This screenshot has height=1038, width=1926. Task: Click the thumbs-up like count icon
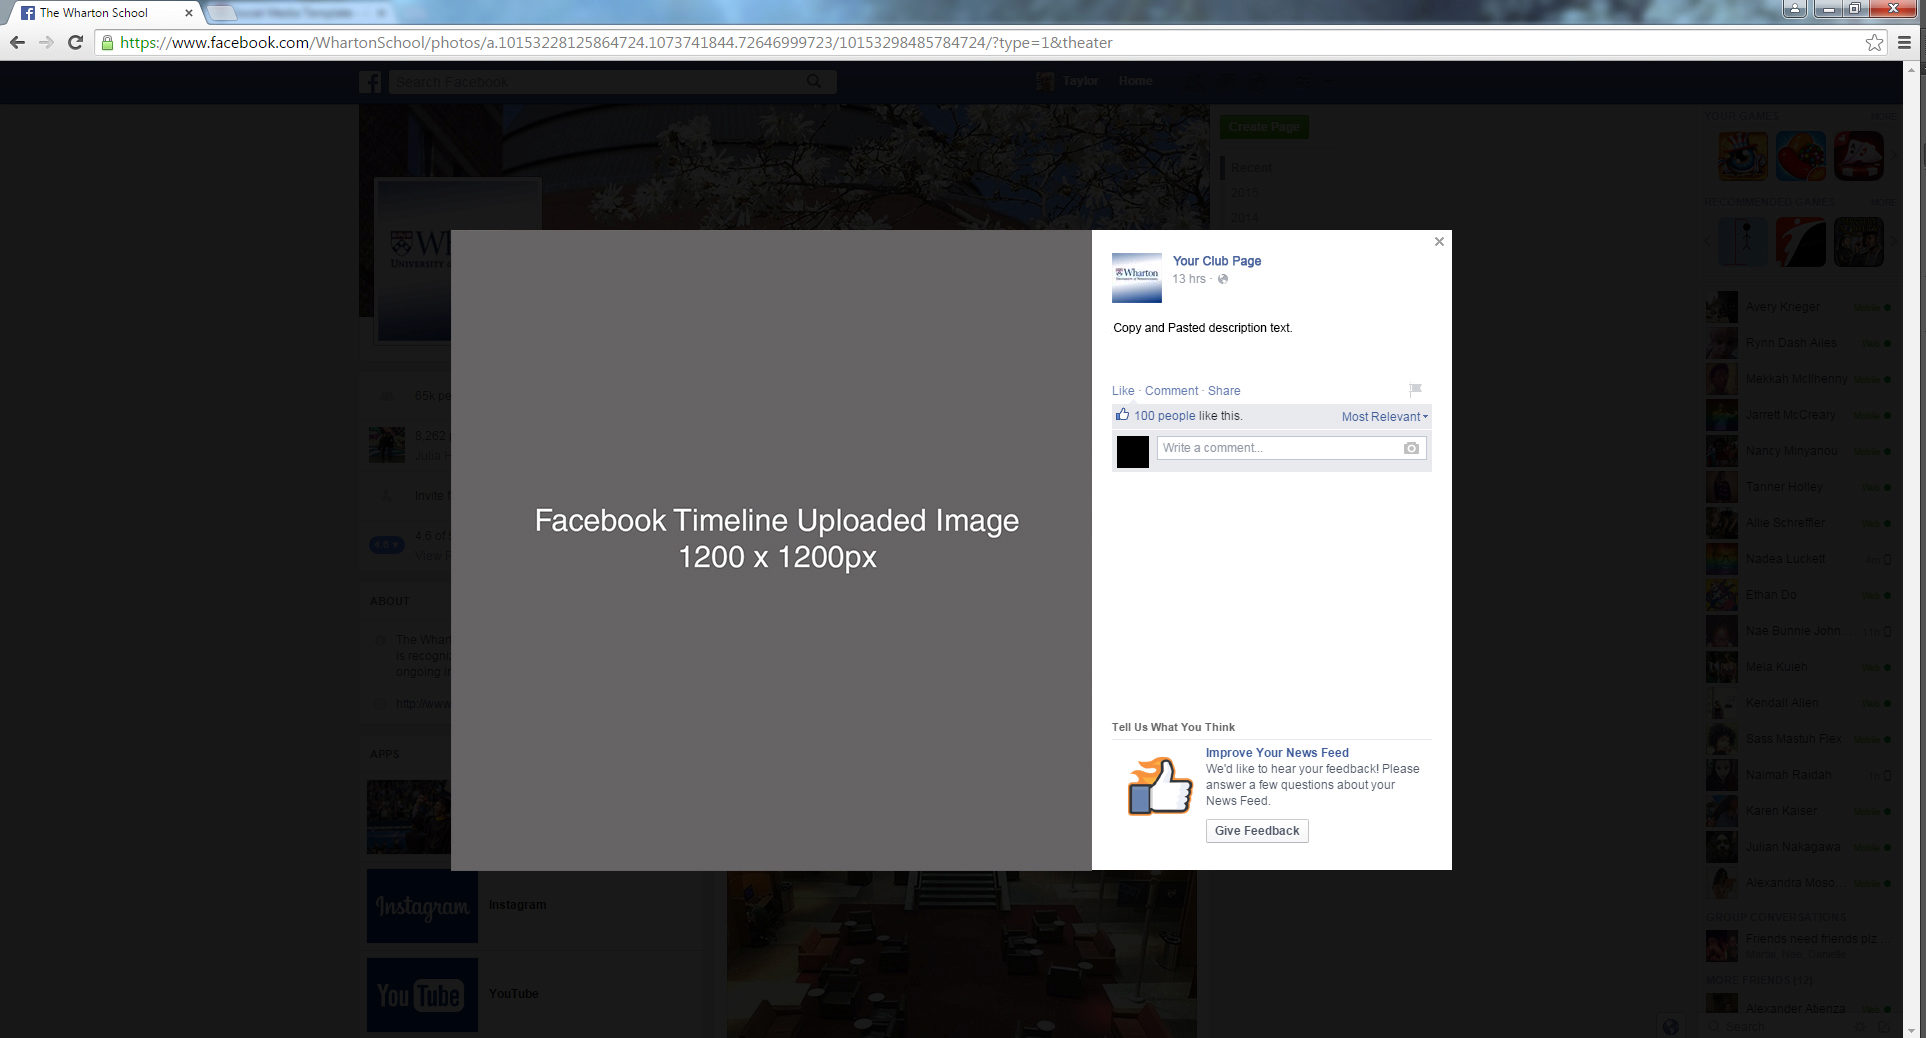coord(1122,415)
